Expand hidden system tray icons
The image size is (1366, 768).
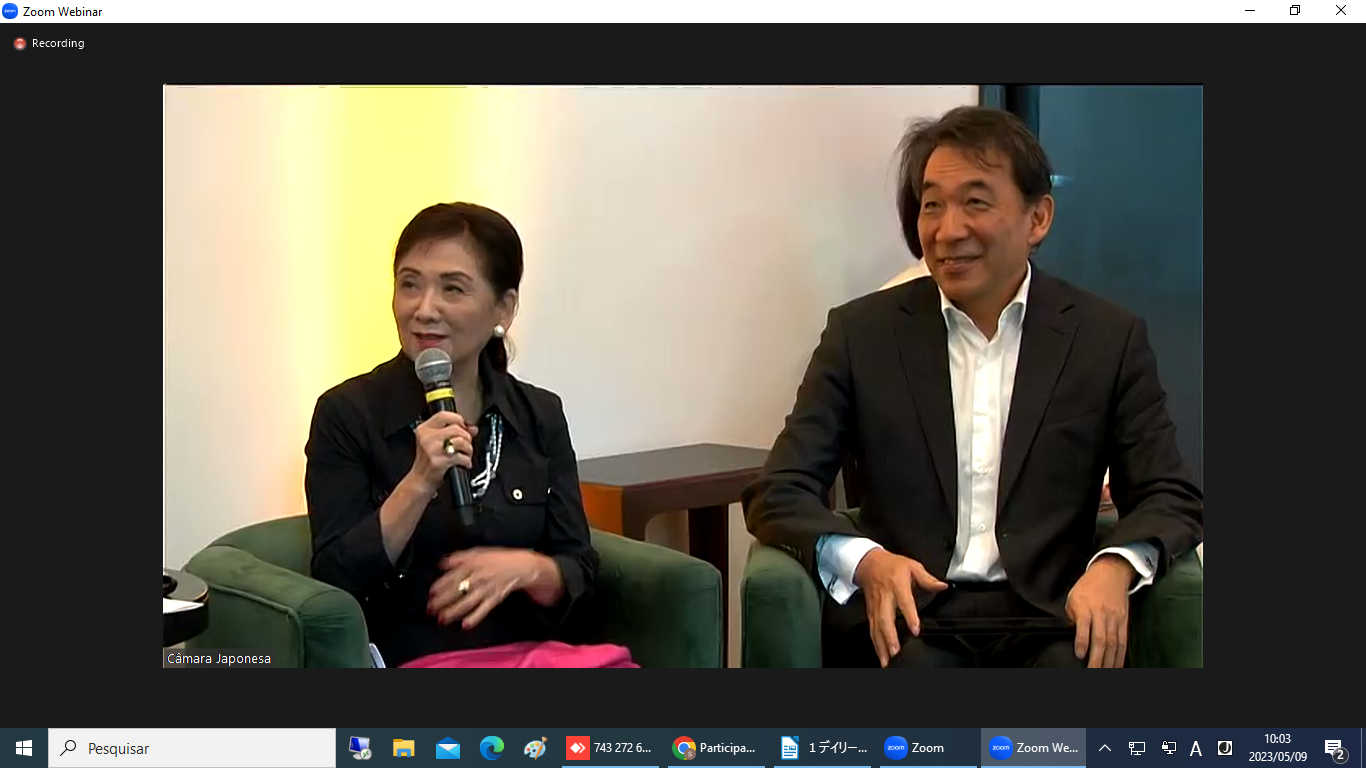[x=1105, y=748]
